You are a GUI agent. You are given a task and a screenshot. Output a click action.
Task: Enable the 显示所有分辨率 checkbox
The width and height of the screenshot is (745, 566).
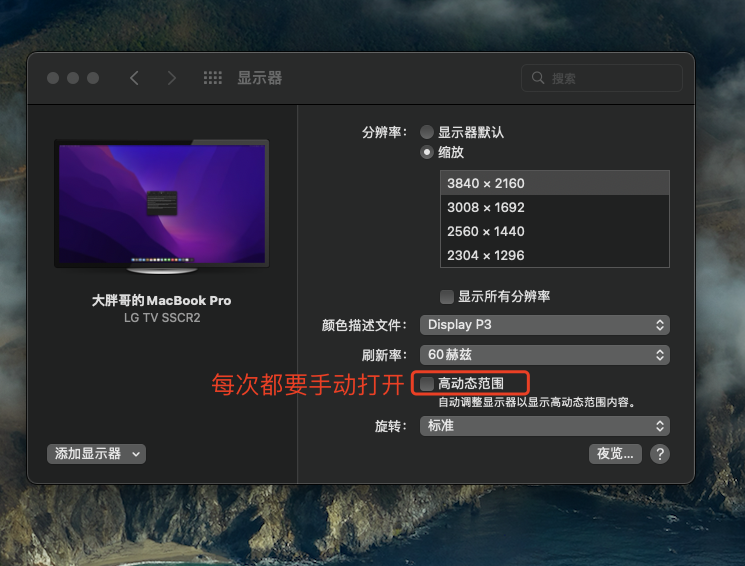(447, 297)
